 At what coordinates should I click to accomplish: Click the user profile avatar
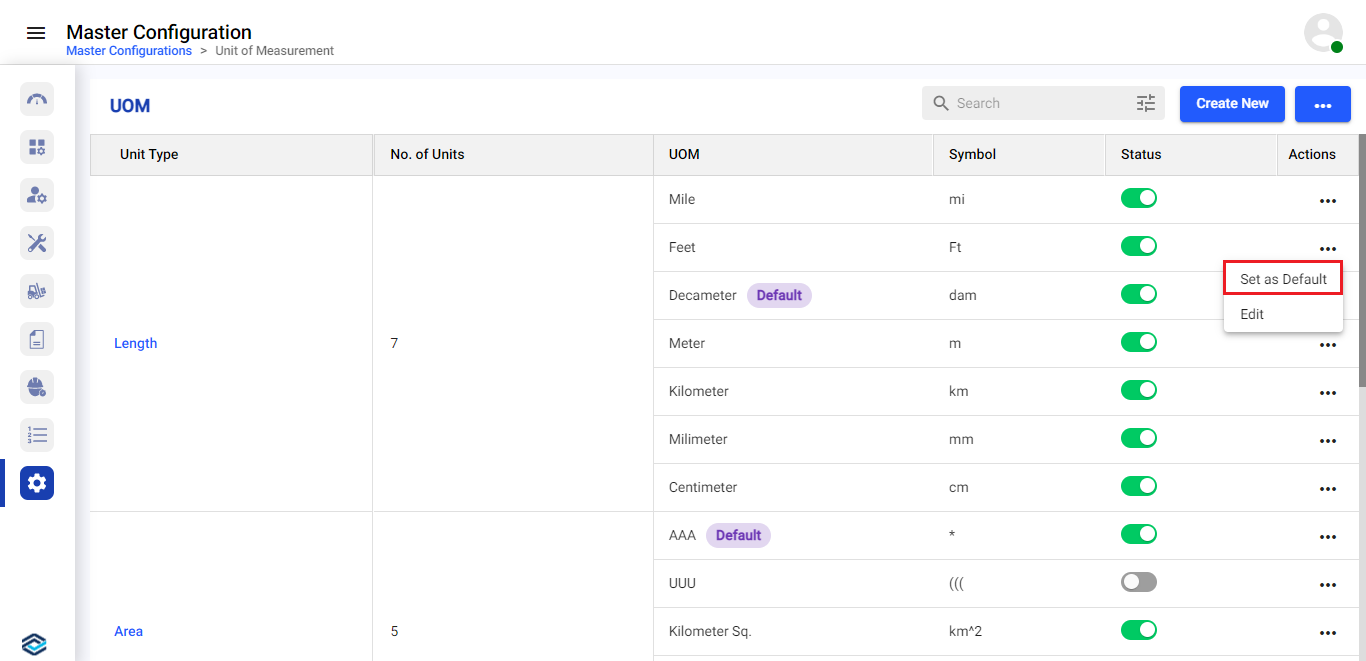tap(1323, 33)
